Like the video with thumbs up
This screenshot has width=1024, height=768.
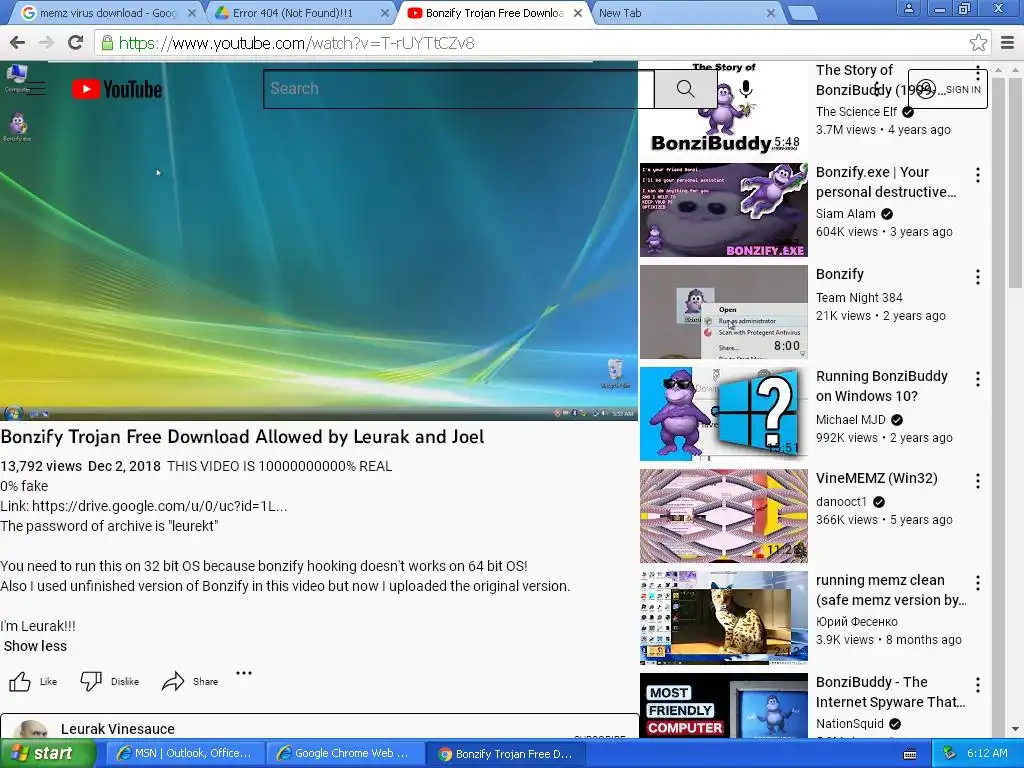[x=33, y=681]
